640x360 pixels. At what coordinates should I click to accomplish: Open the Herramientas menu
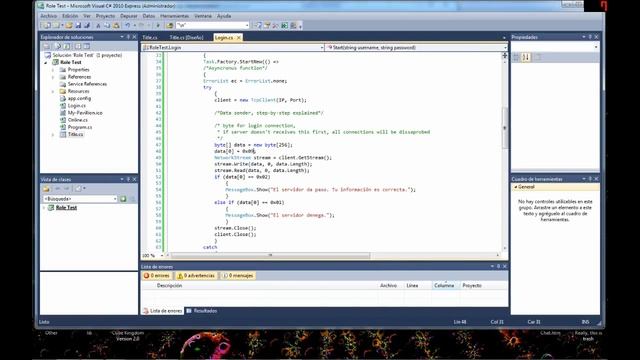click(x=174, y=16)
